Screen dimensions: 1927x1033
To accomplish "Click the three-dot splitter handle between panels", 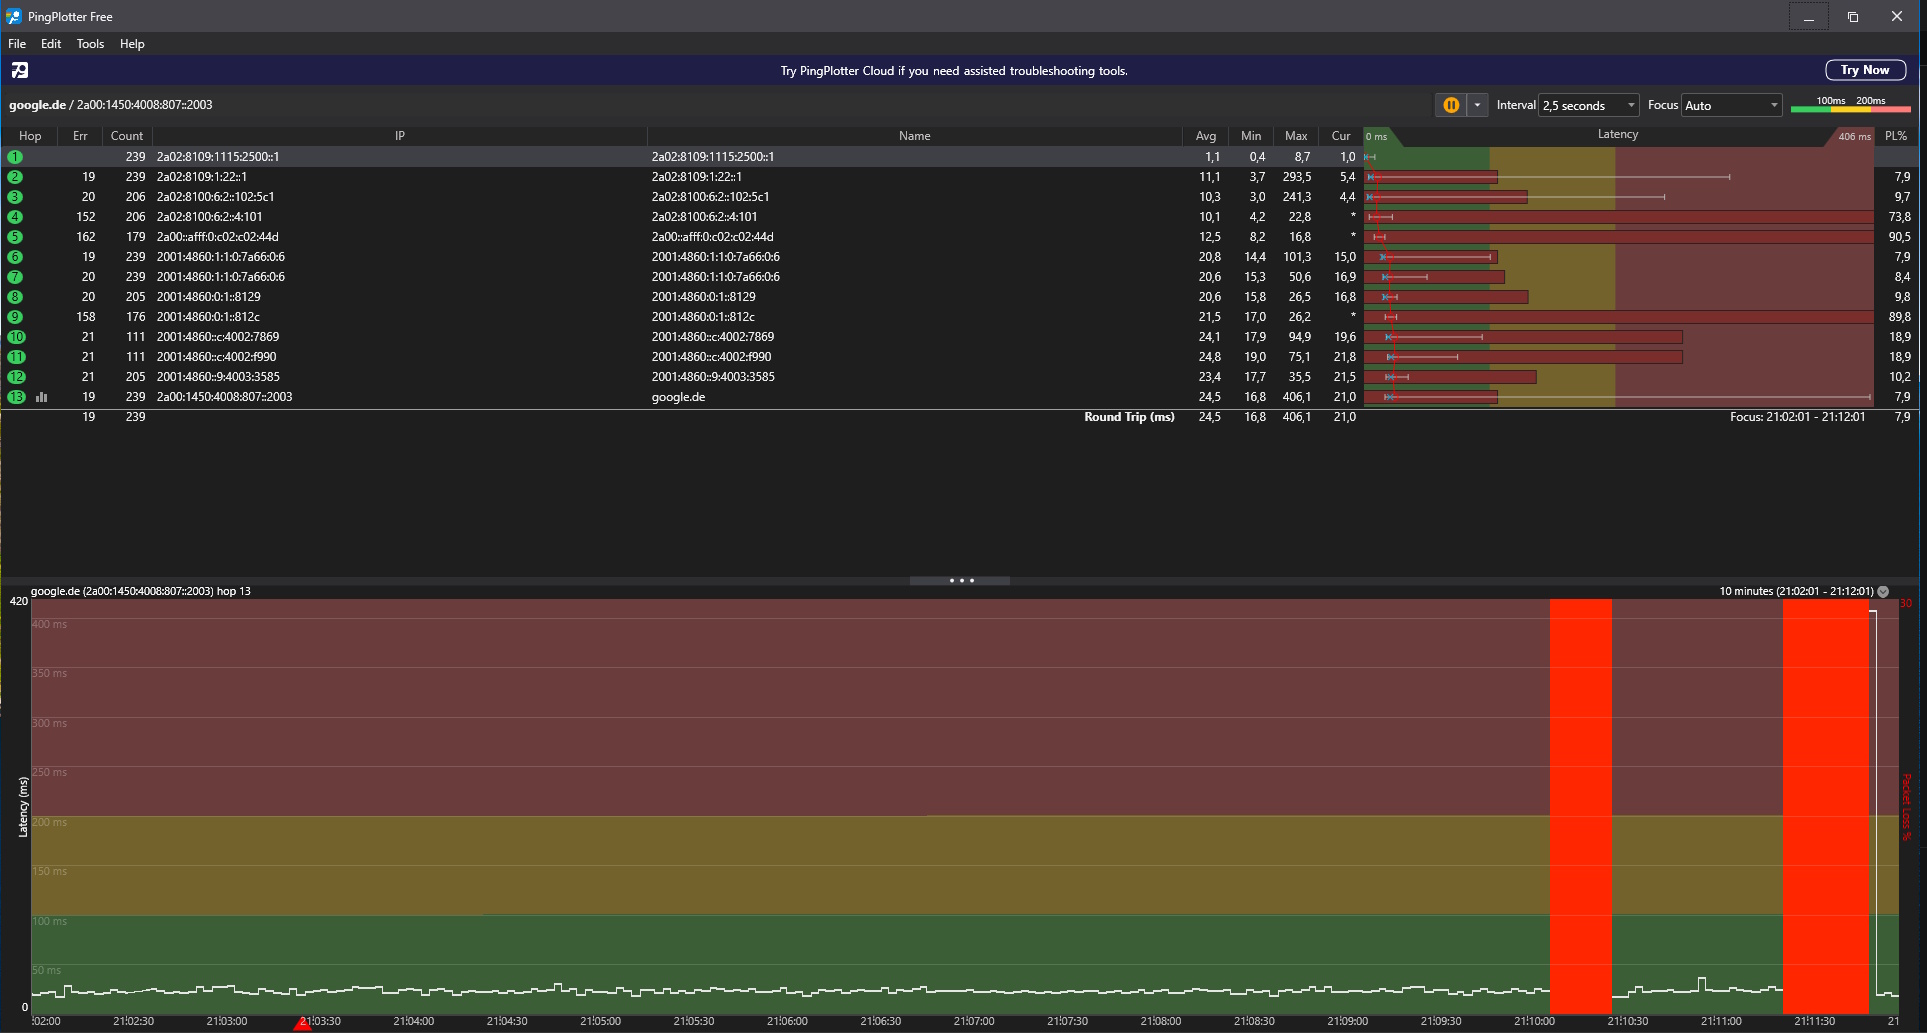I will tap(961, 580).
